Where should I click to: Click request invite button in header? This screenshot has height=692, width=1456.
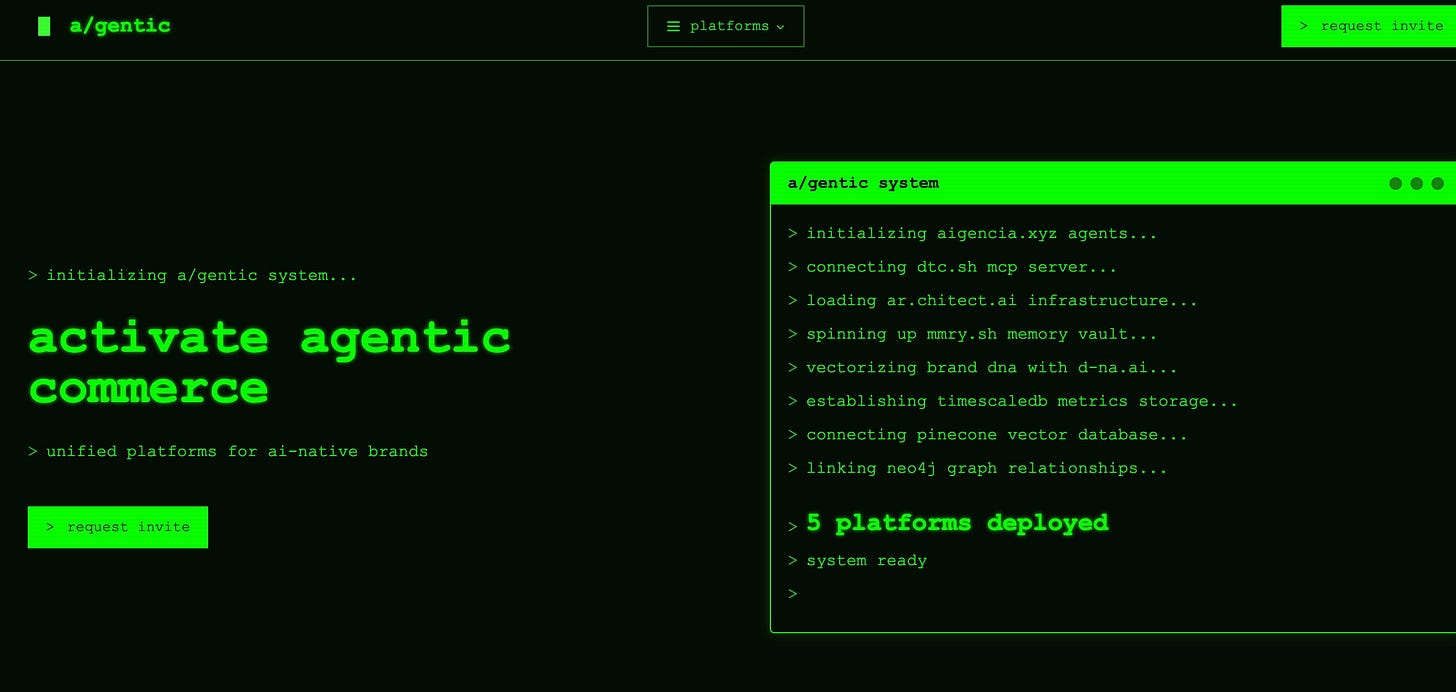point(1368,26)
